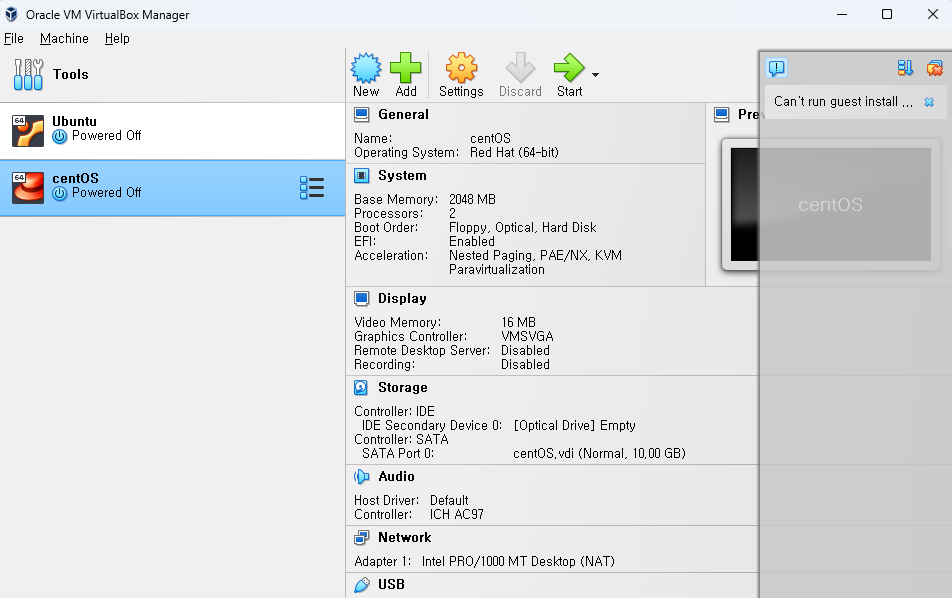This screenshot has height=598, width=952.
Task: Click the [Optical Drive] Empty entry
Action: click(x=574, y=426)
